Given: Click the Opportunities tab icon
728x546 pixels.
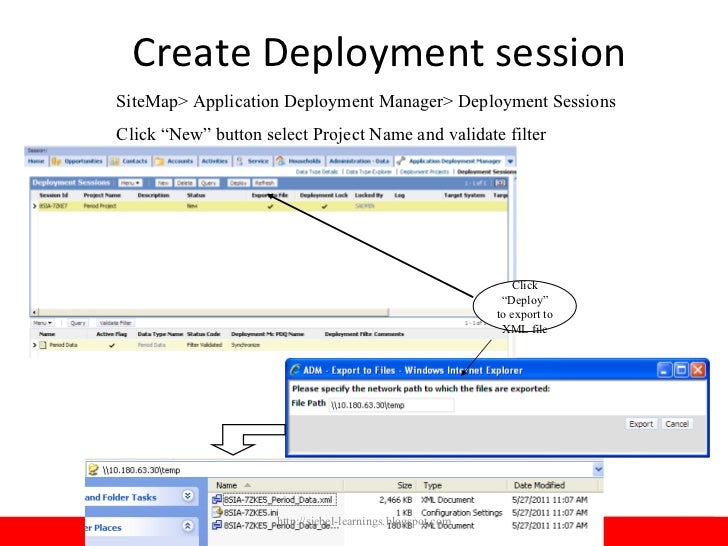Looking at the screenshot, I should (x=57, y=161).
